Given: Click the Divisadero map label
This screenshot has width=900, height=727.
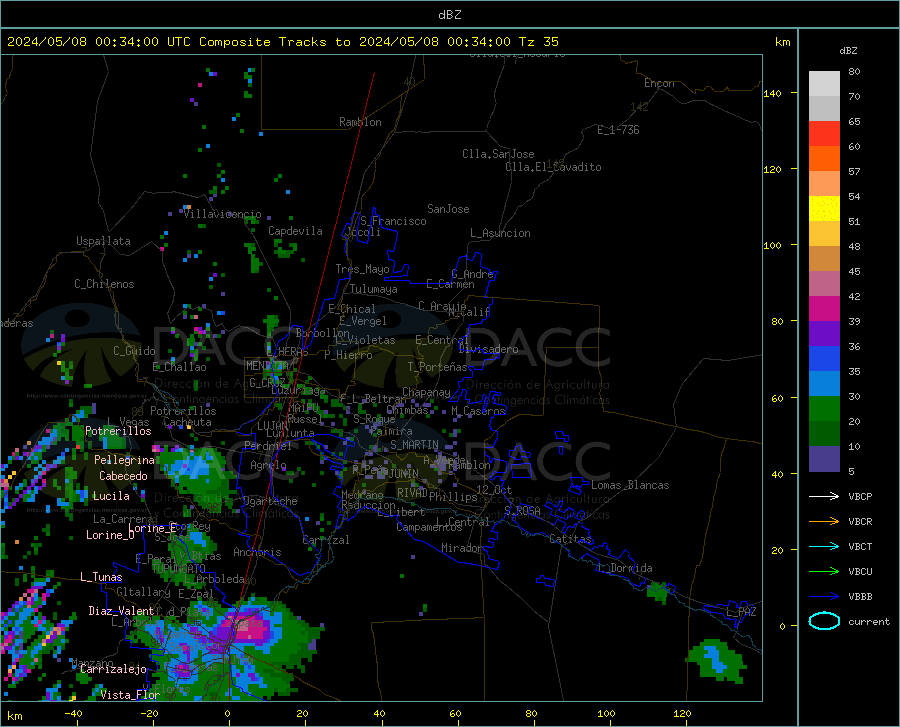Looking at the screenshot, I should click(488, 349).
